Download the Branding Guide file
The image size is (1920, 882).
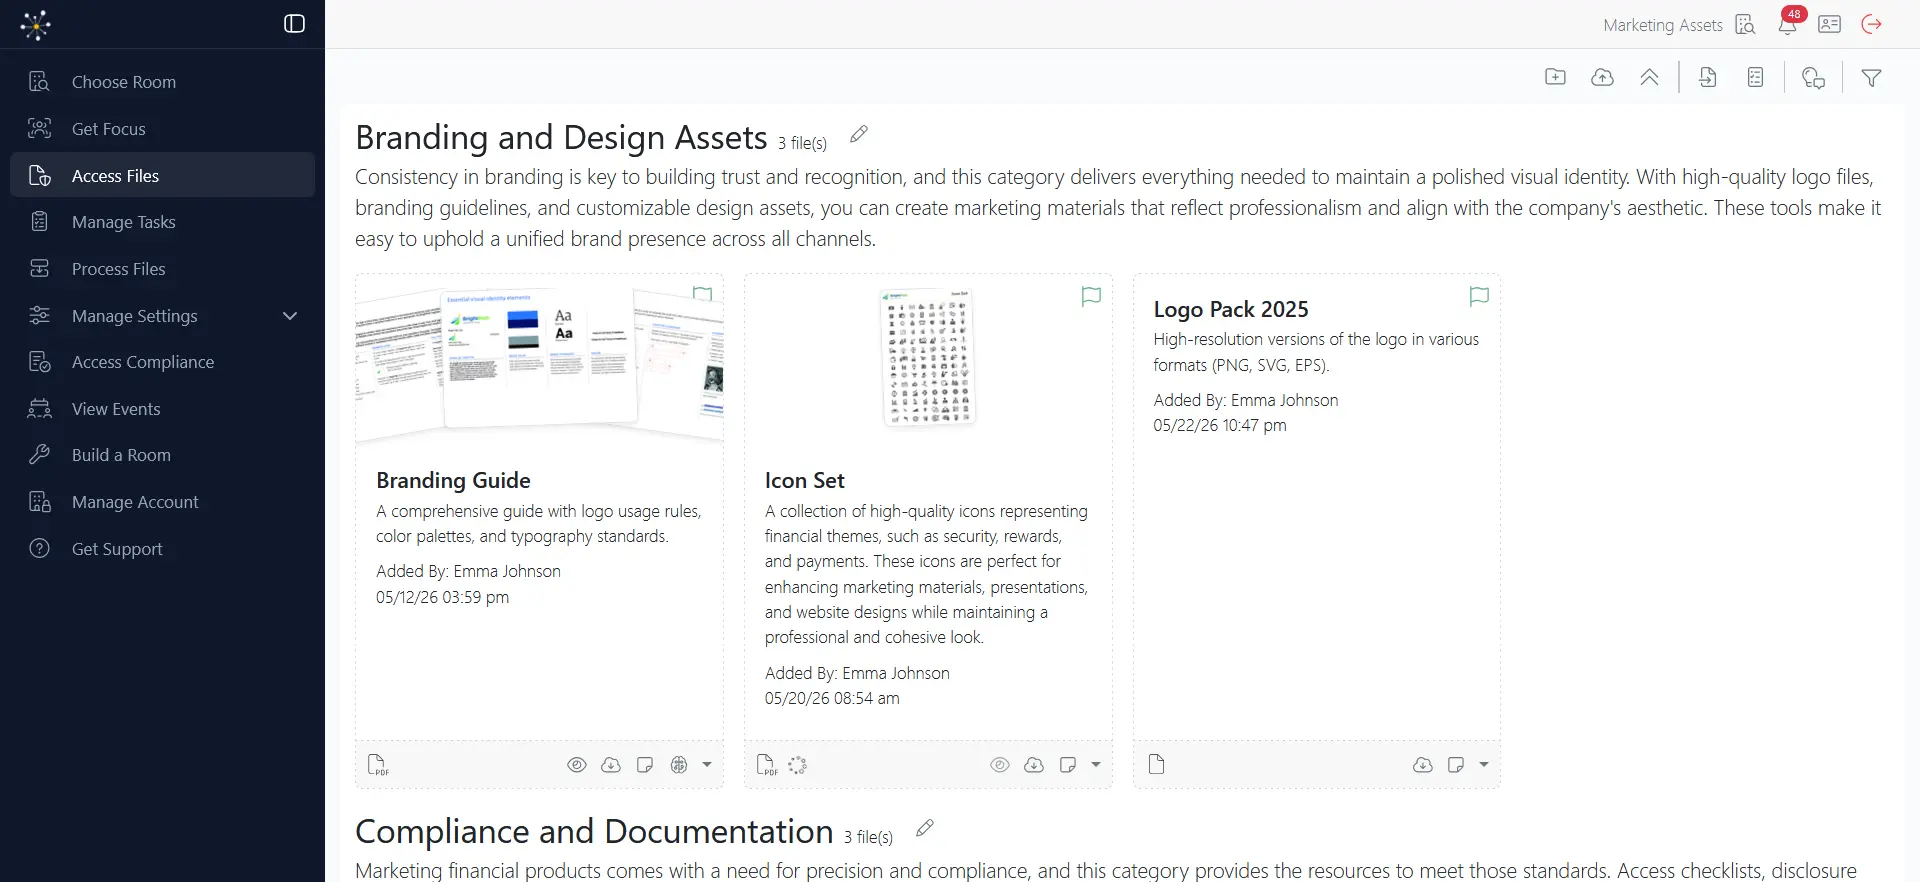(611, 765)
